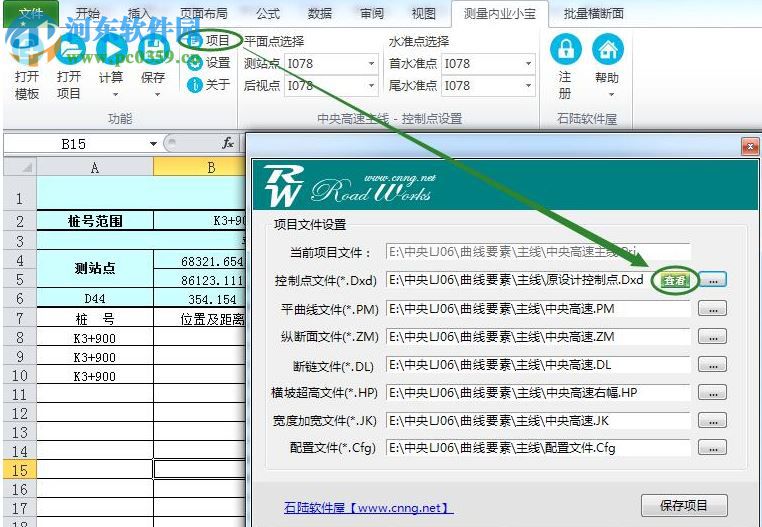Screen dimensions: 762x527
Task: Click the 保存 disk icon
Action: 153,49
